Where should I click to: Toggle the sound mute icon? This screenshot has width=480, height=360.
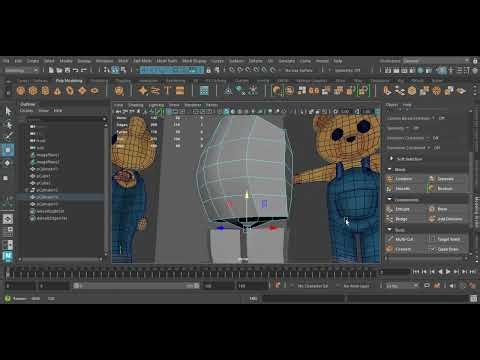[x=452, y=286]
